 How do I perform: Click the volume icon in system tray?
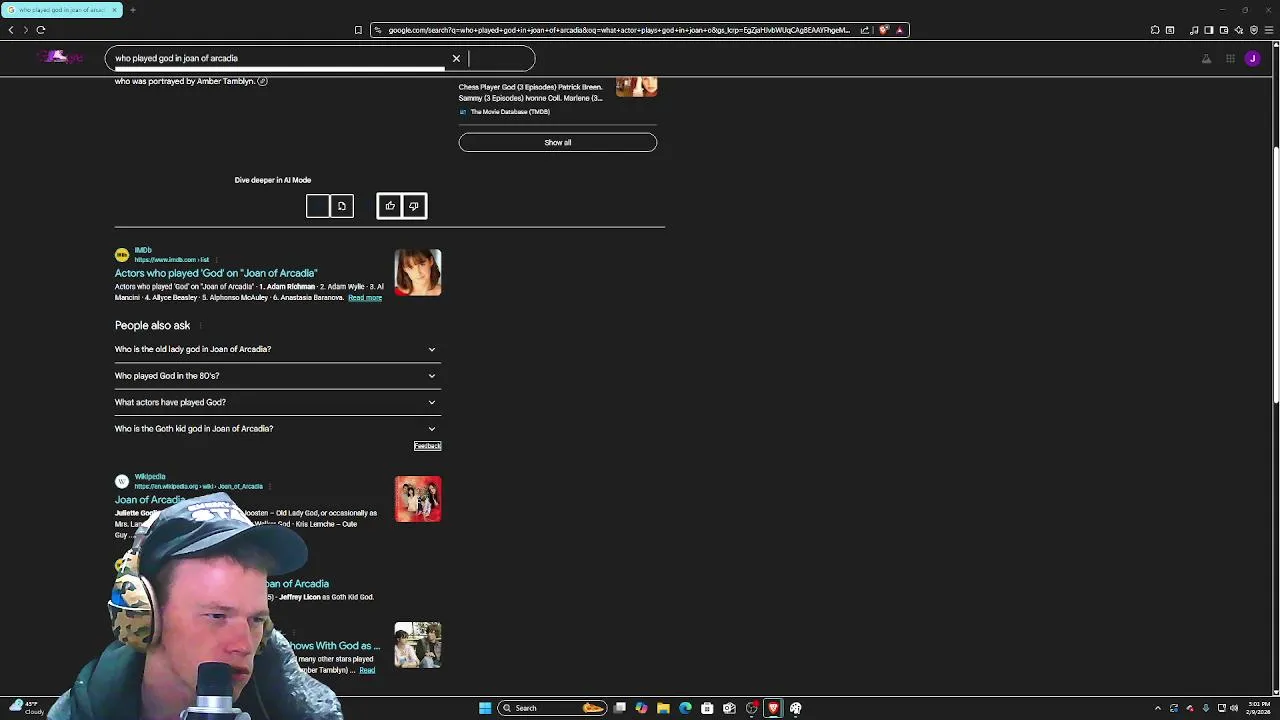click(x=1234, y=708)
